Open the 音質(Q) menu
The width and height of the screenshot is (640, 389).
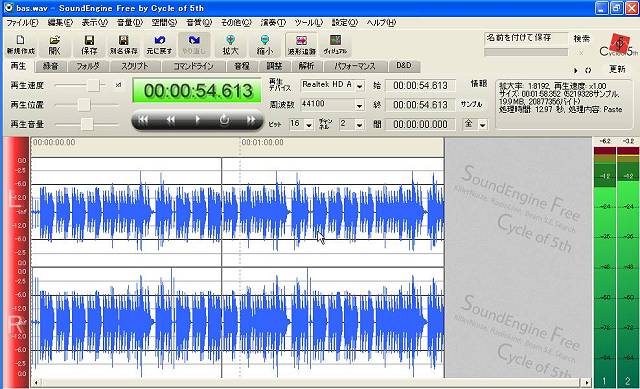point(199,22)
